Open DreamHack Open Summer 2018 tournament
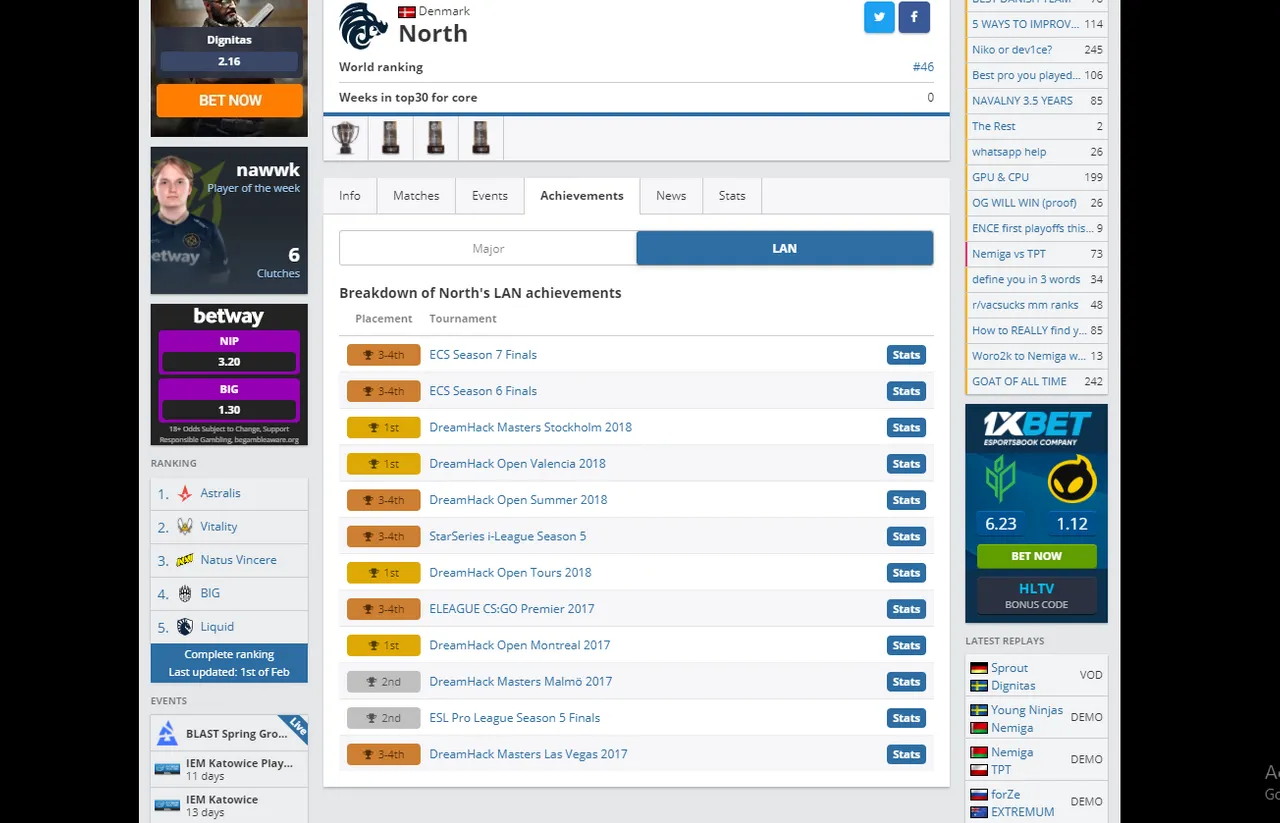1280x823 pixels. 518,500
